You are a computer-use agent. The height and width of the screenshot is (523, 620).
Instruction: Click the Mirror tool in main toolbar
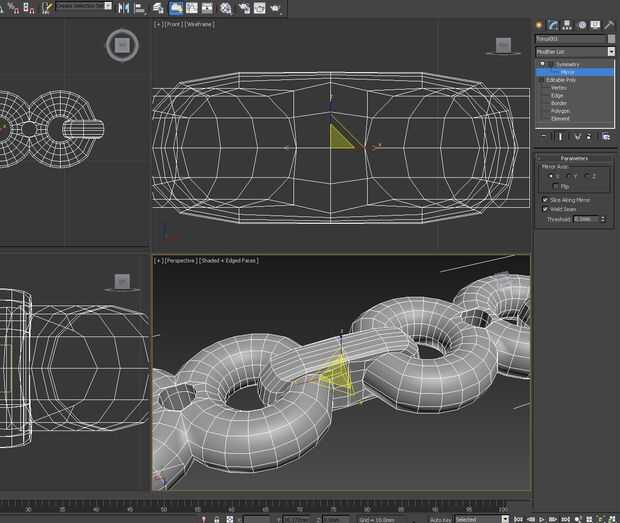coord(124,8)
